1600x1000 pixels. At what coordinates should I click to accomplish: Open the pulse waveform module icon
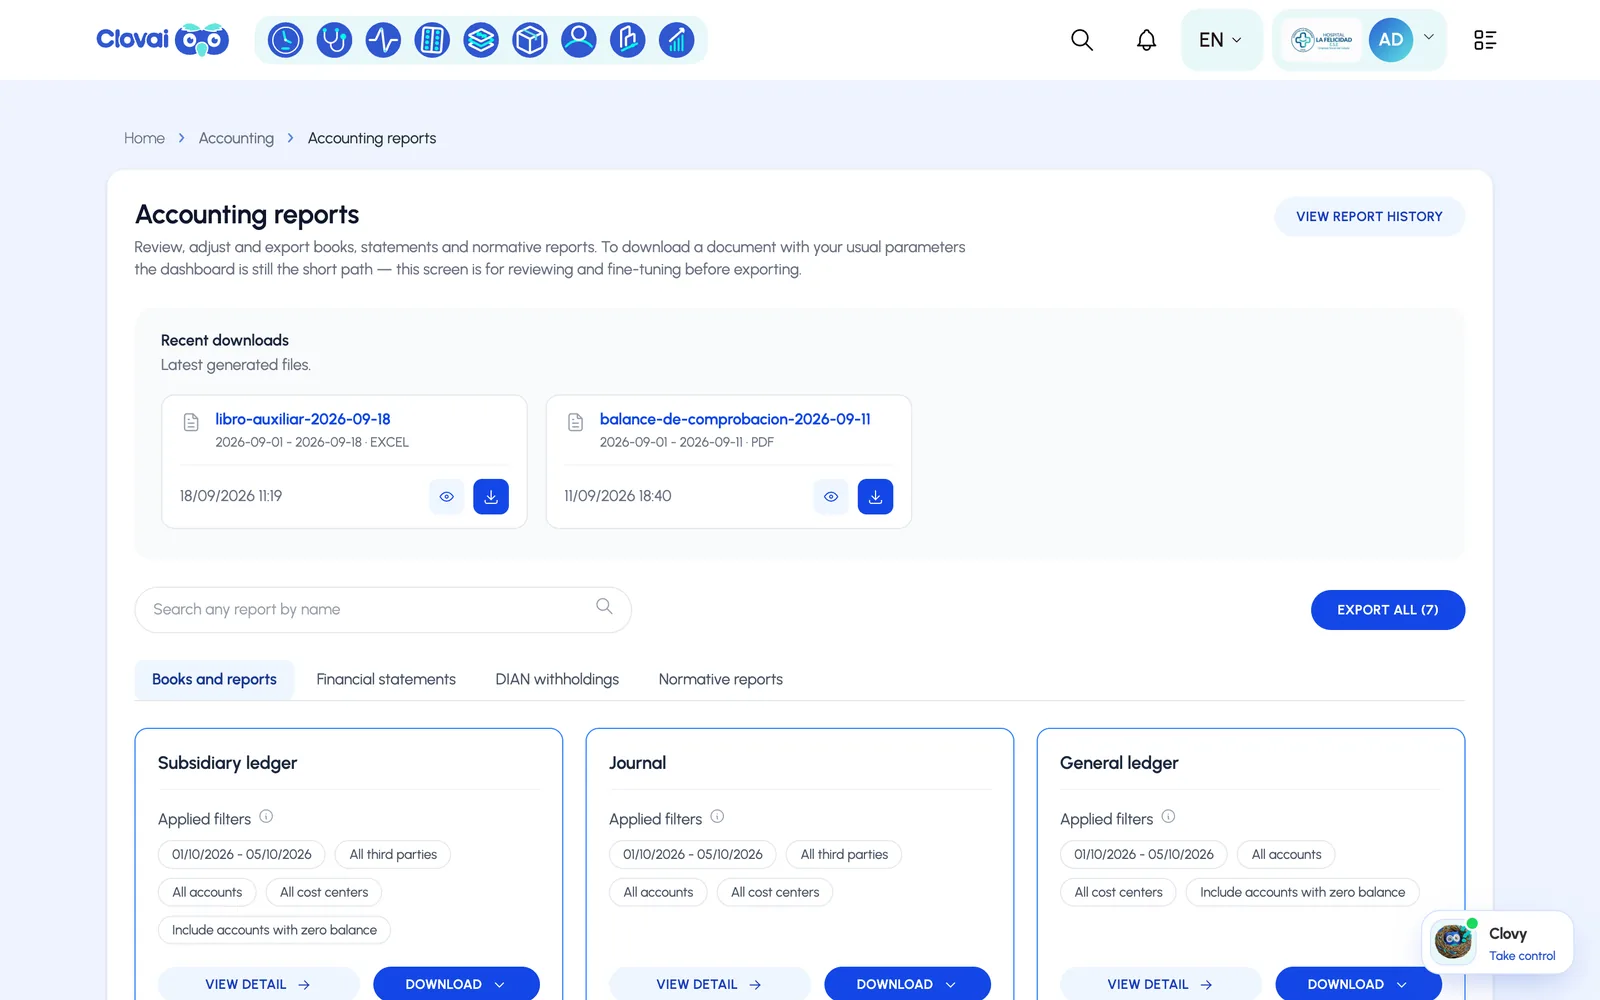(383, 40)
